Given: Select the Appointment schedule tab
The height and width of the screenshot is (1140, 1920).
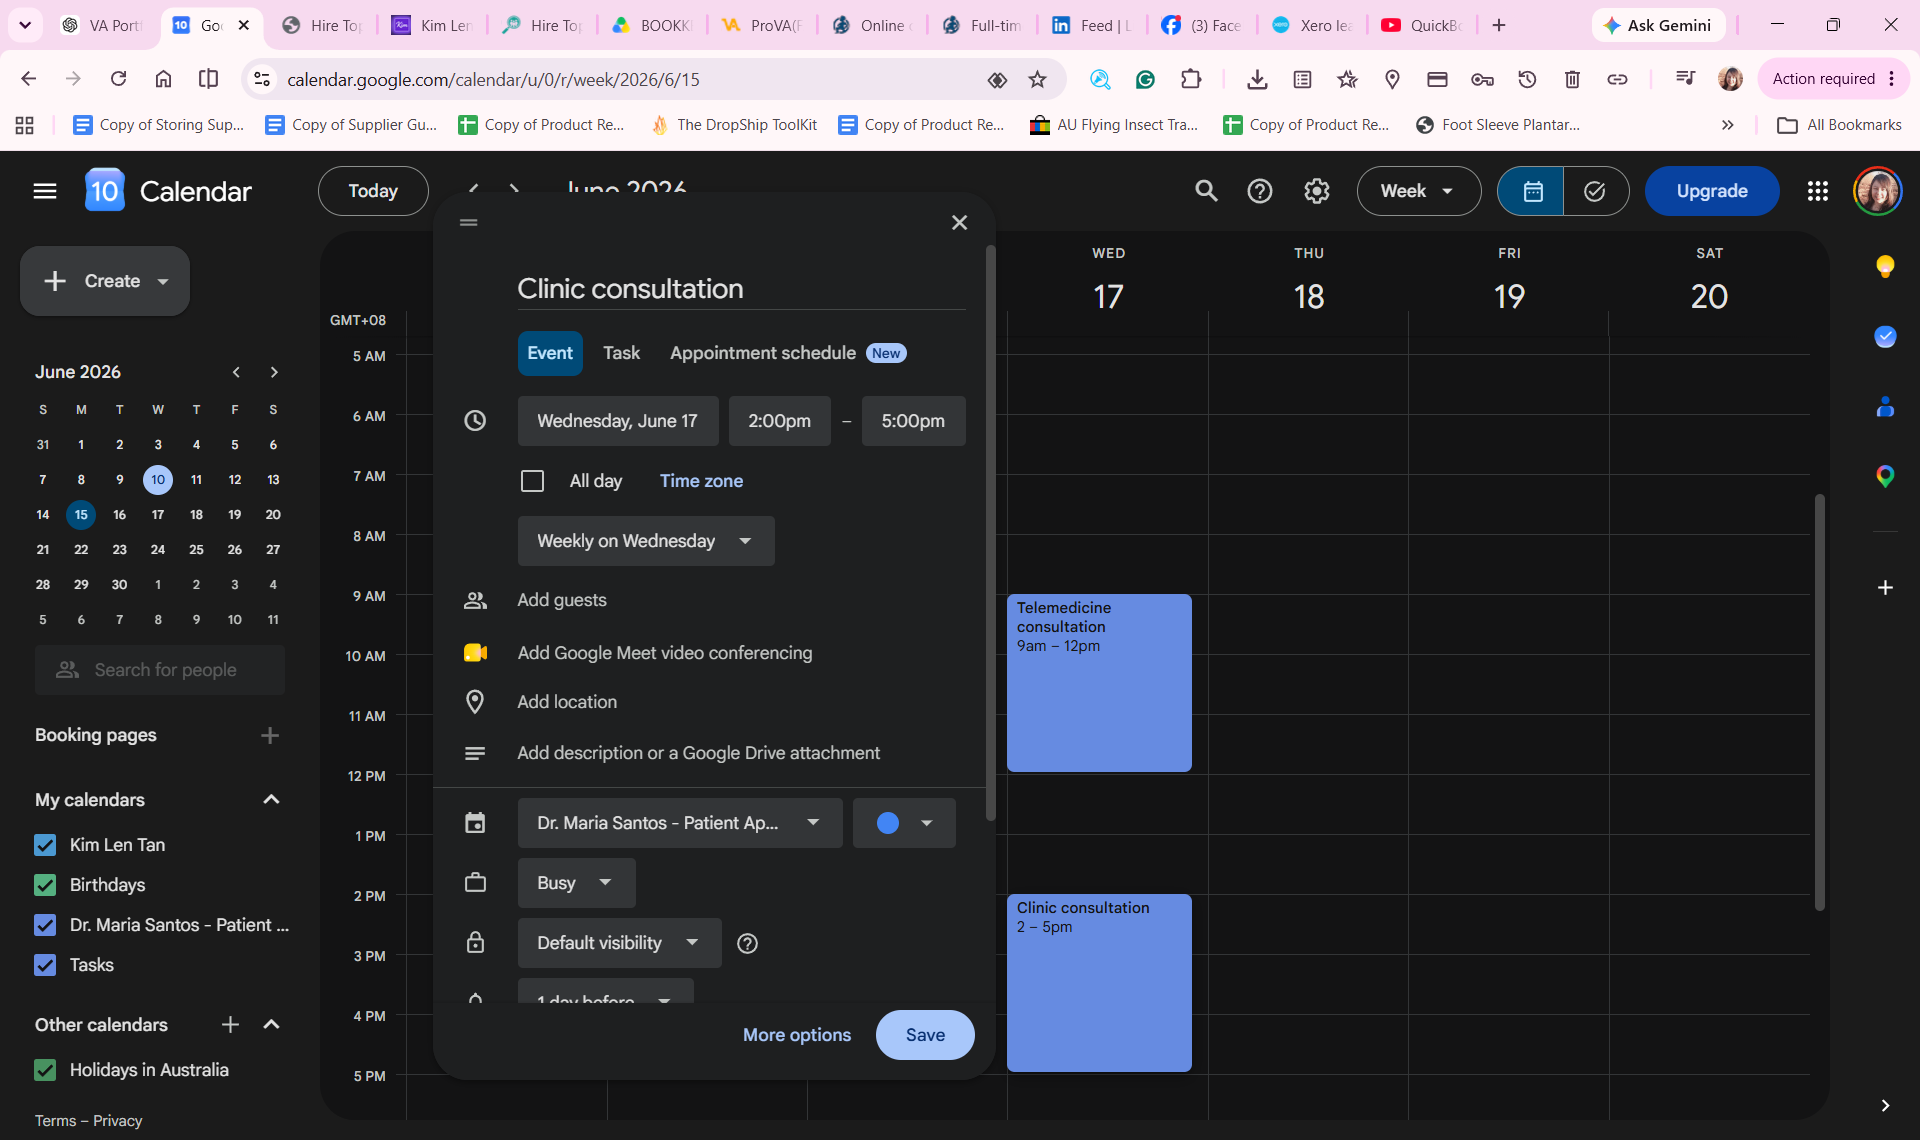Looking at the screenshot, I should point(788,353).
